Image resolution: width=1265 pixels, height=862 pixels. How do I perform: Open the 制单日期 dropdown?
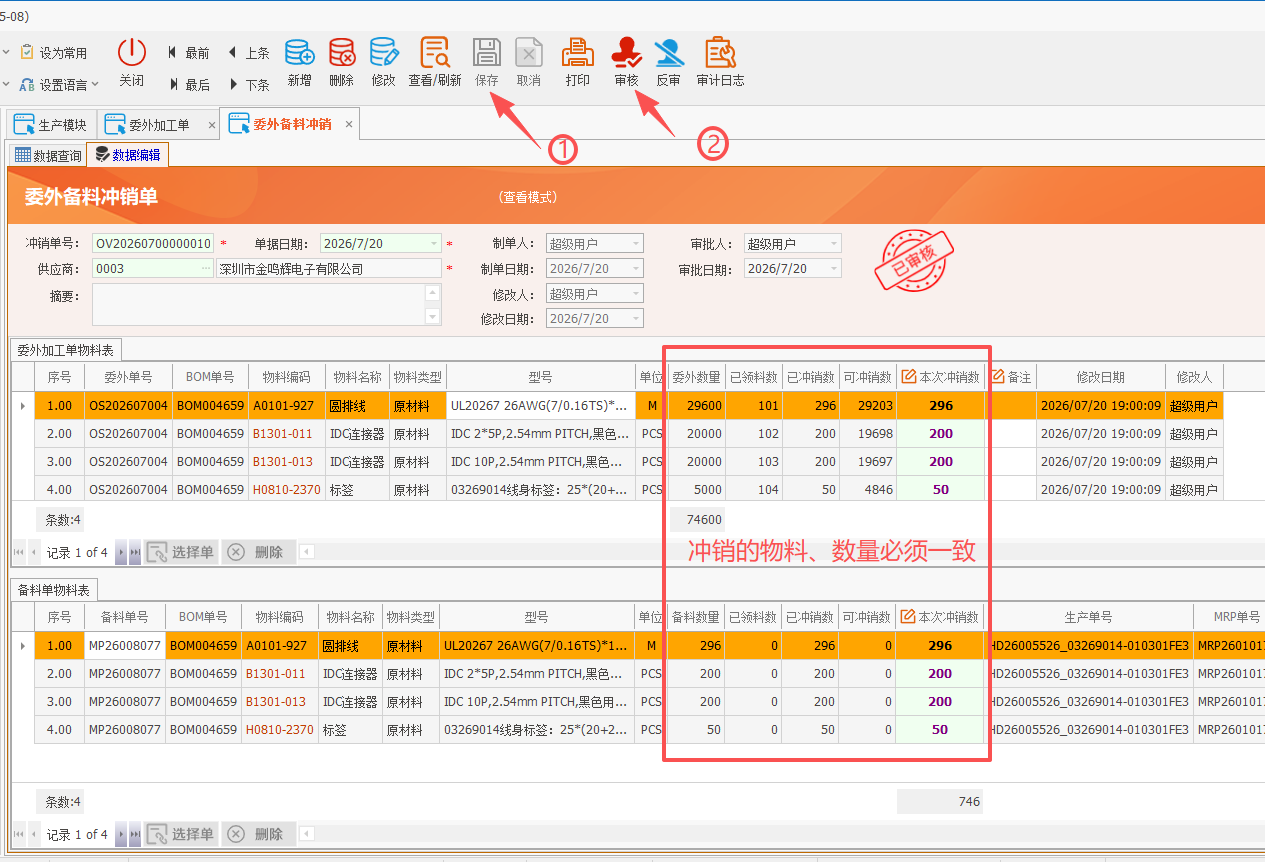click(636, 268)
